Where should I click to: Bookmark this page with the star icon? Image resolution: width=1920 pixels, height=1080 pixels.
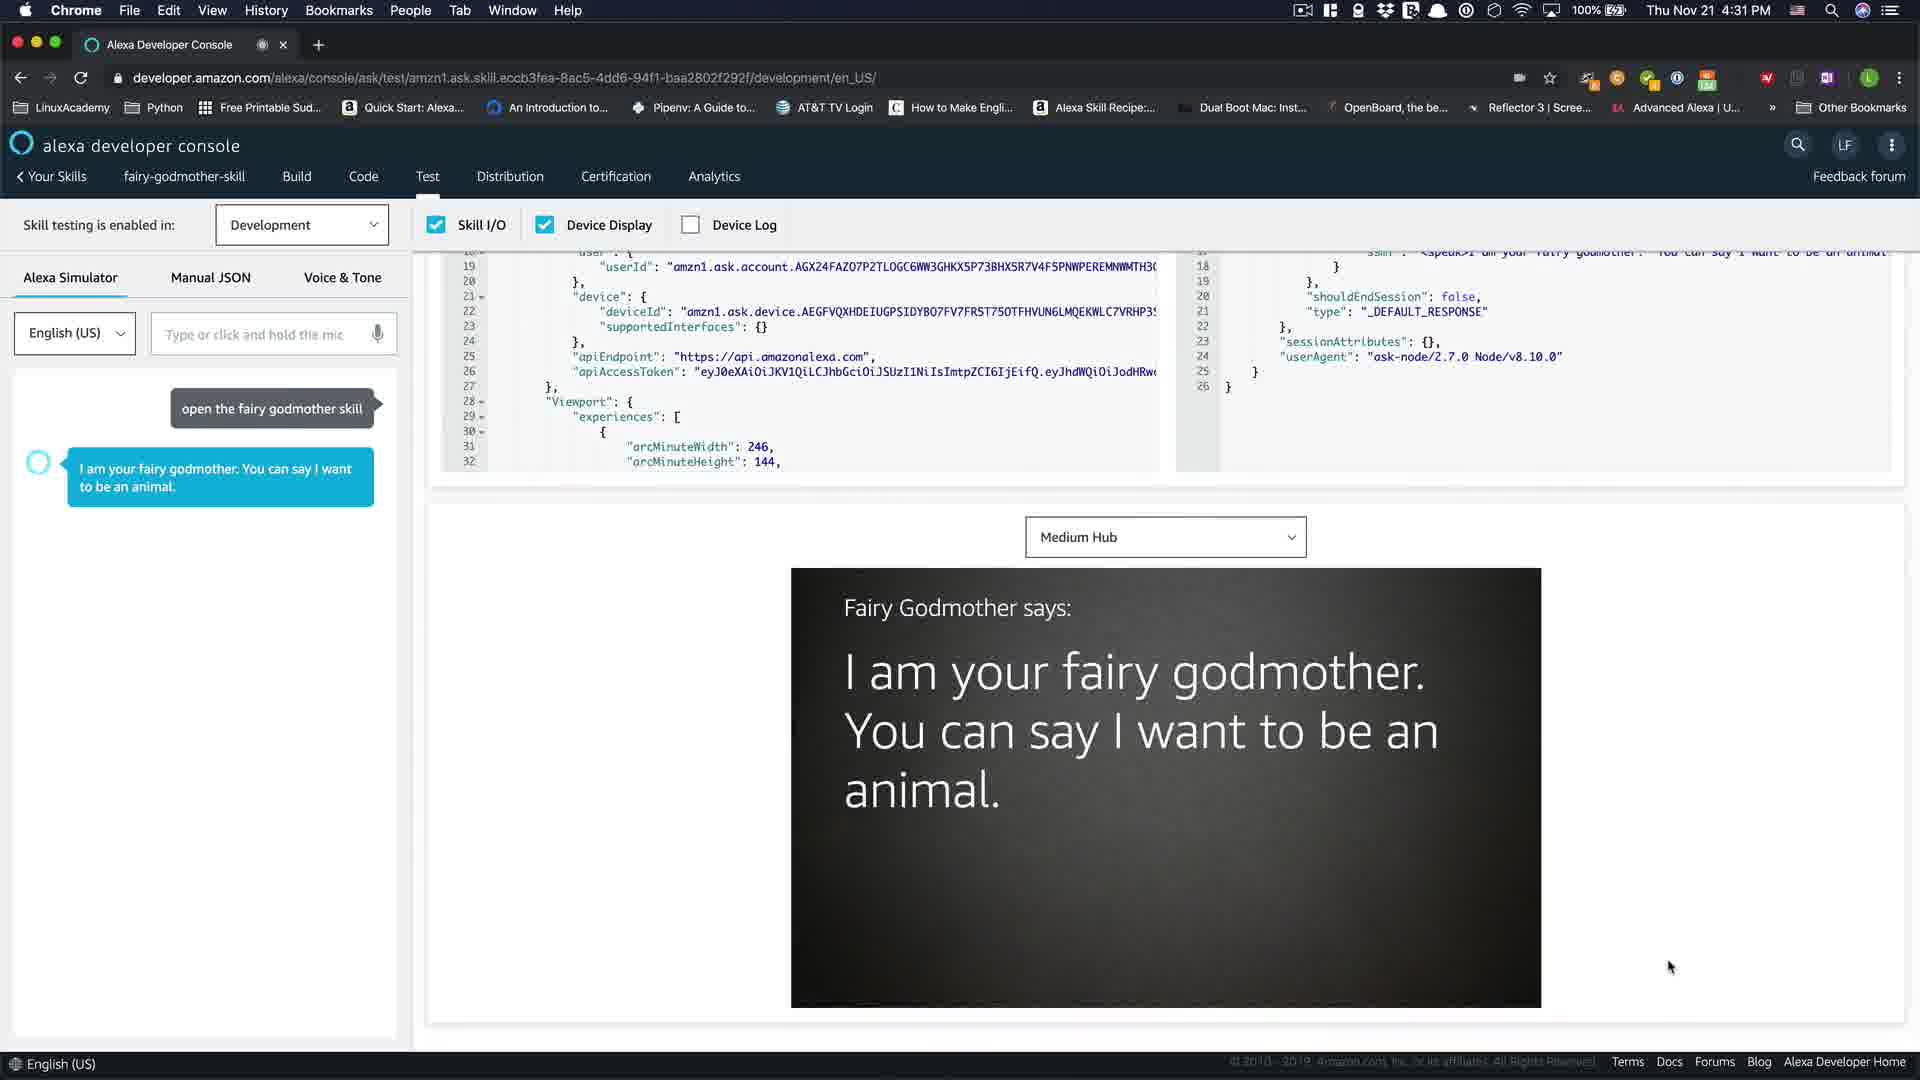click(1549, 78)
